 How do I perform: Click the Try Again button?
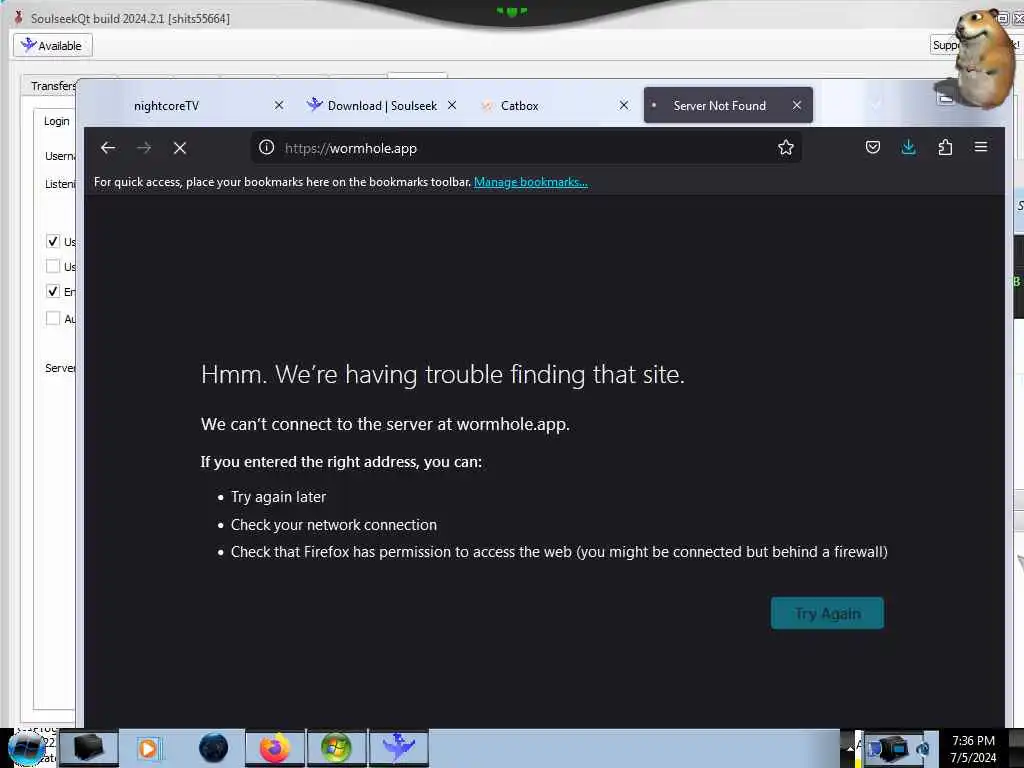tap(827, 613)
